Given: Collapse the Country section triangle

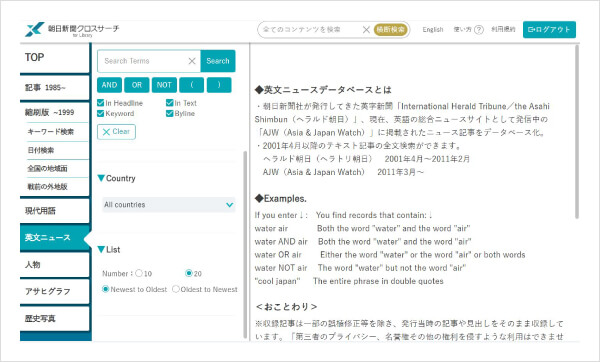Looking at the screenshot, I should (101, 178).
